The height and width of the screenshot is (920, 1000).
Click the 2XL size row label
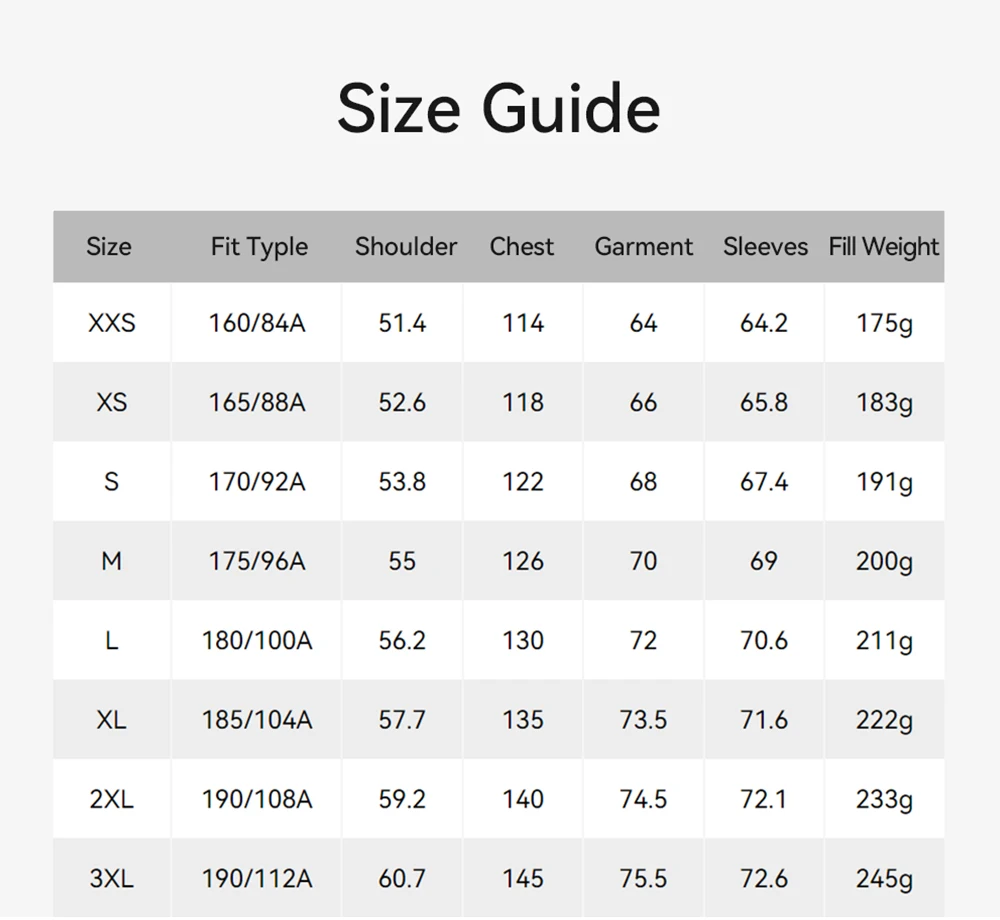point(112,800)
